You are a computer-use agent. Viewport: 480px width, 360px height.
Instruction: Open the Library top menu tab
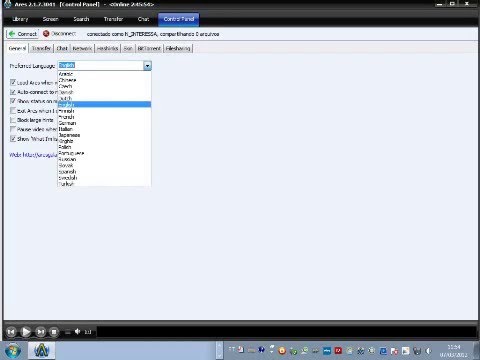pyautogui.click(x=20, y=19)
